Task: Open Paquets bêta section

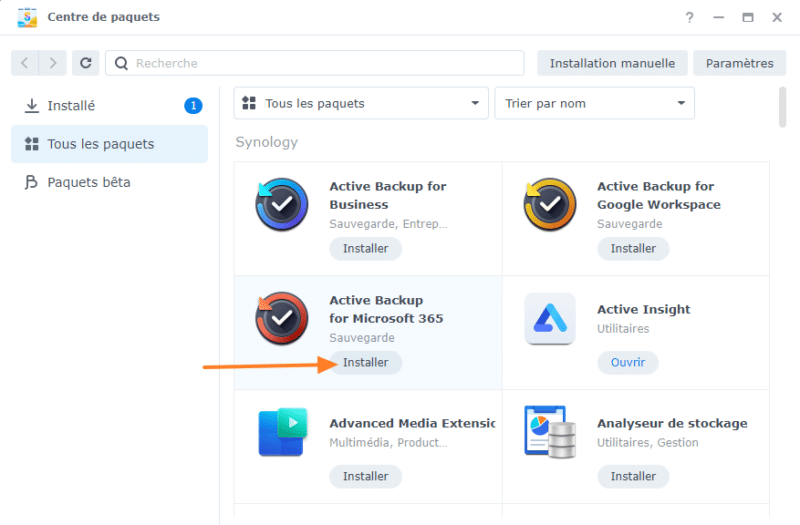Action: (x=109, y=182)
